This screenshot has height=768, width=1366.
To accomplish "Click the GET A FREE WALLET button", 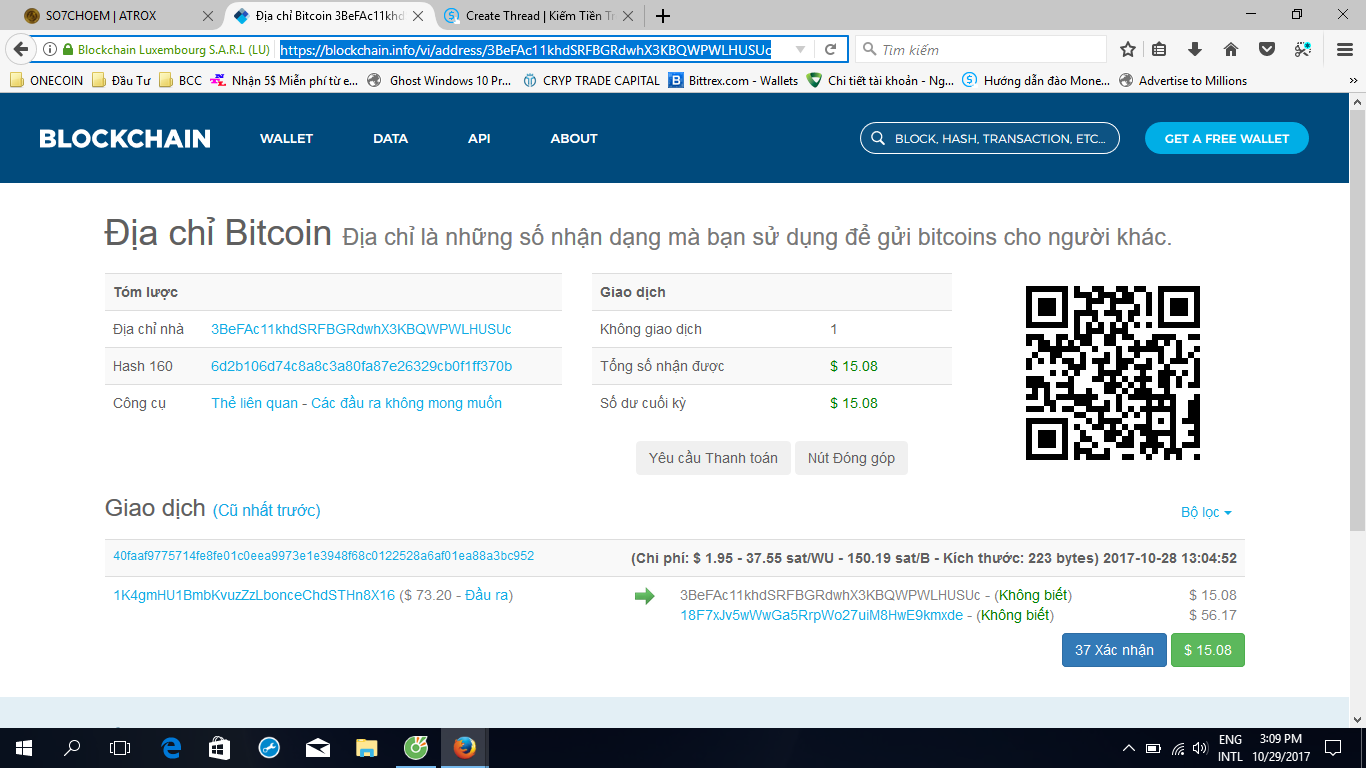I will click(1227, 139).
